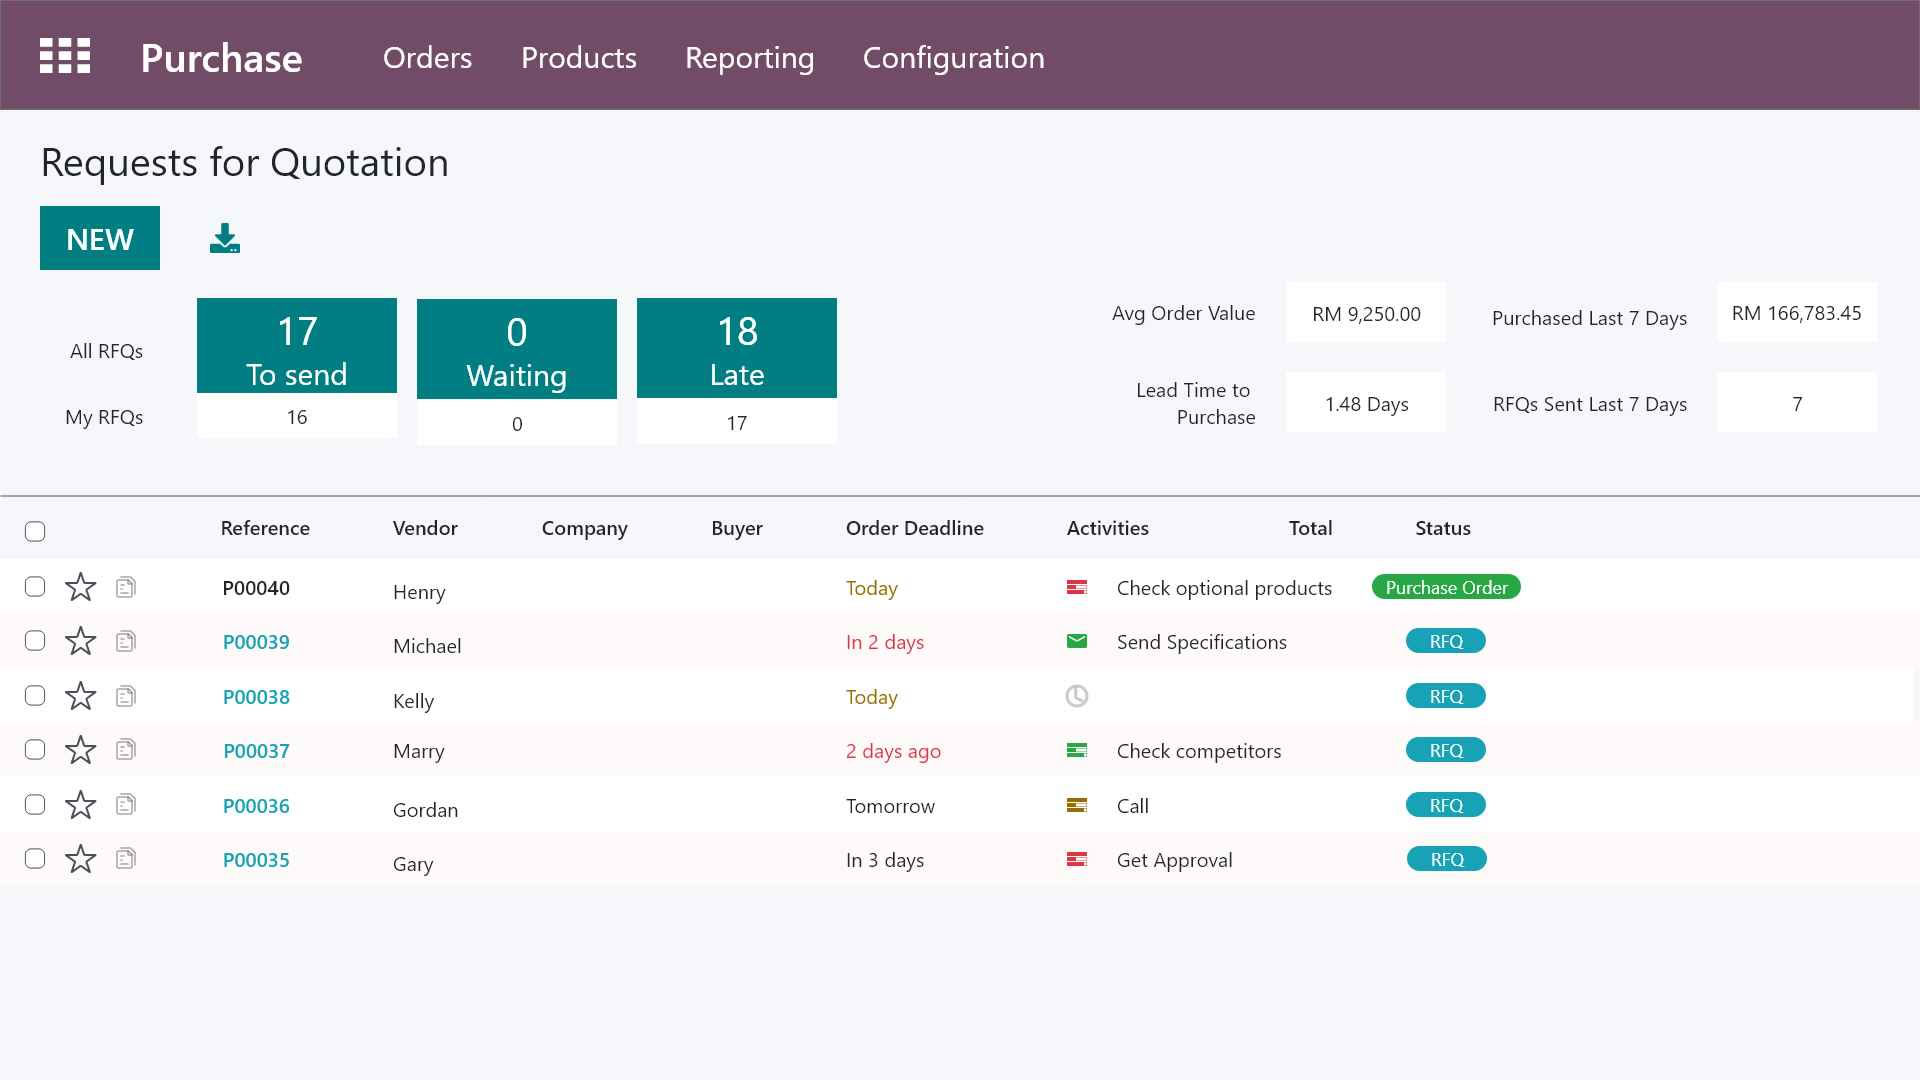Click the Get Approval activity icon for P00035
Viewport: 1920px width, 1080px height.
click(x=1077, y=859)
